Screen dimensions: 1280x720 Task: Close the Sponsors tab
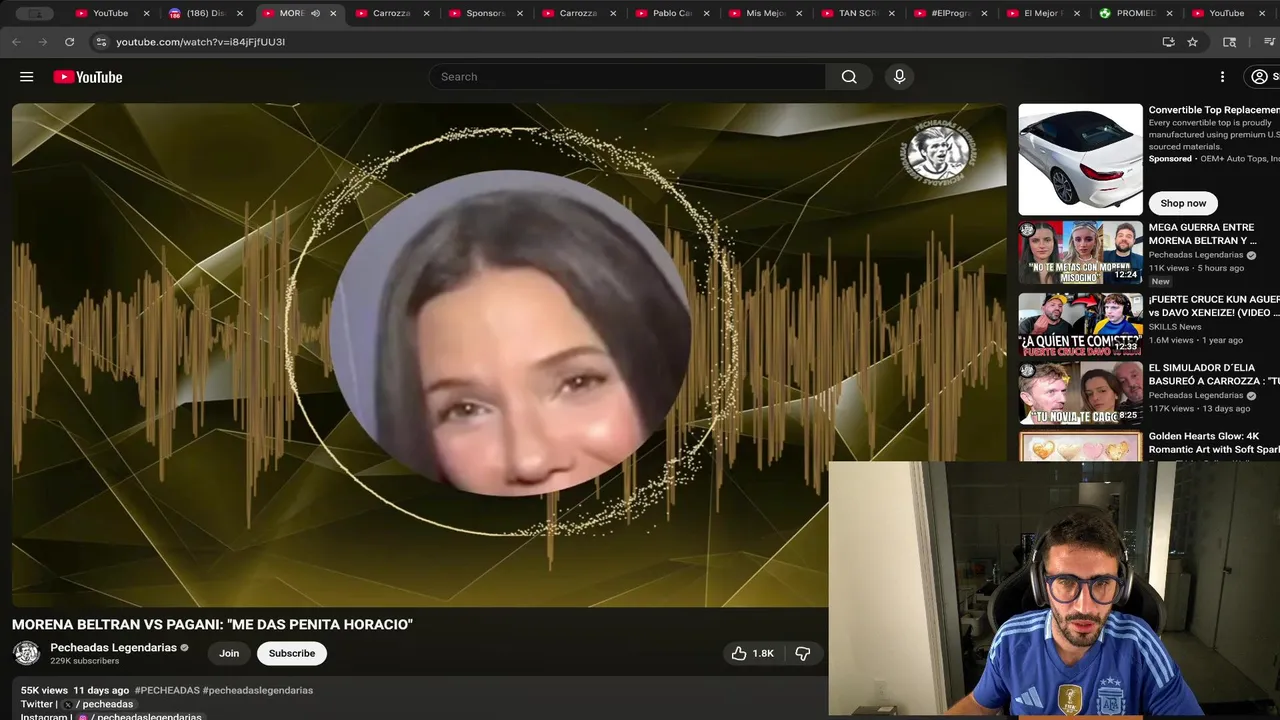[x=520, y=13]
